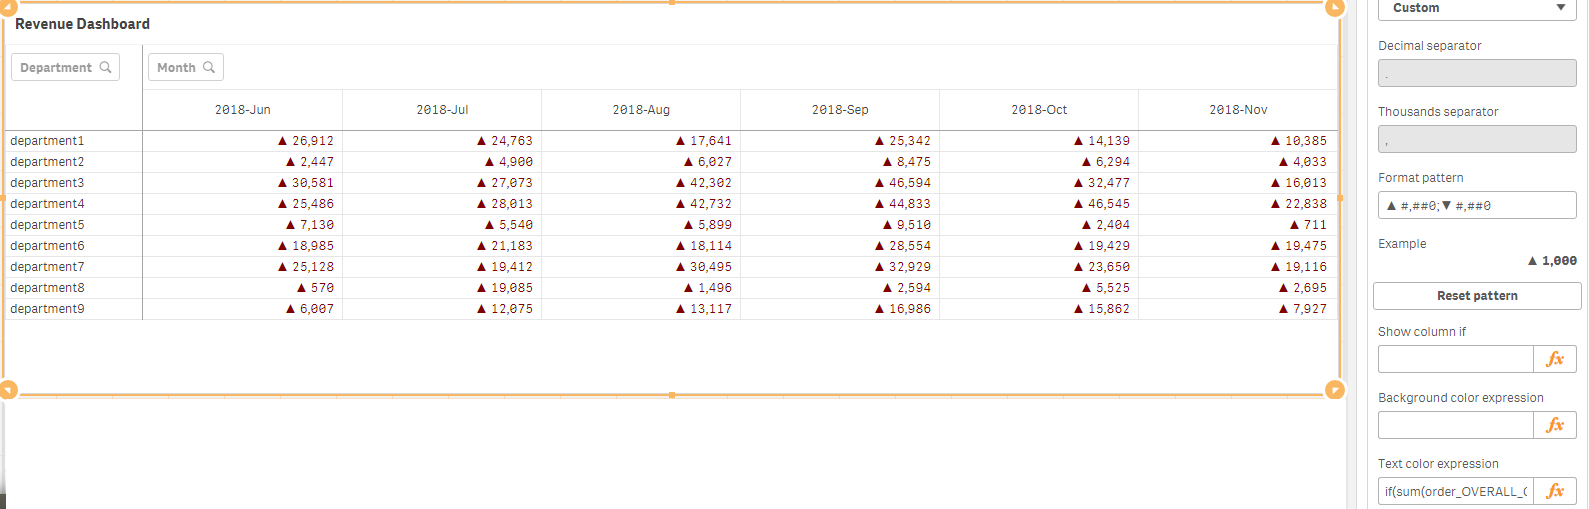Screen dimensions: 1589x509
Task: Select the 2018-Aug column header
Action: pyautogui.click(x=641, y=110)
